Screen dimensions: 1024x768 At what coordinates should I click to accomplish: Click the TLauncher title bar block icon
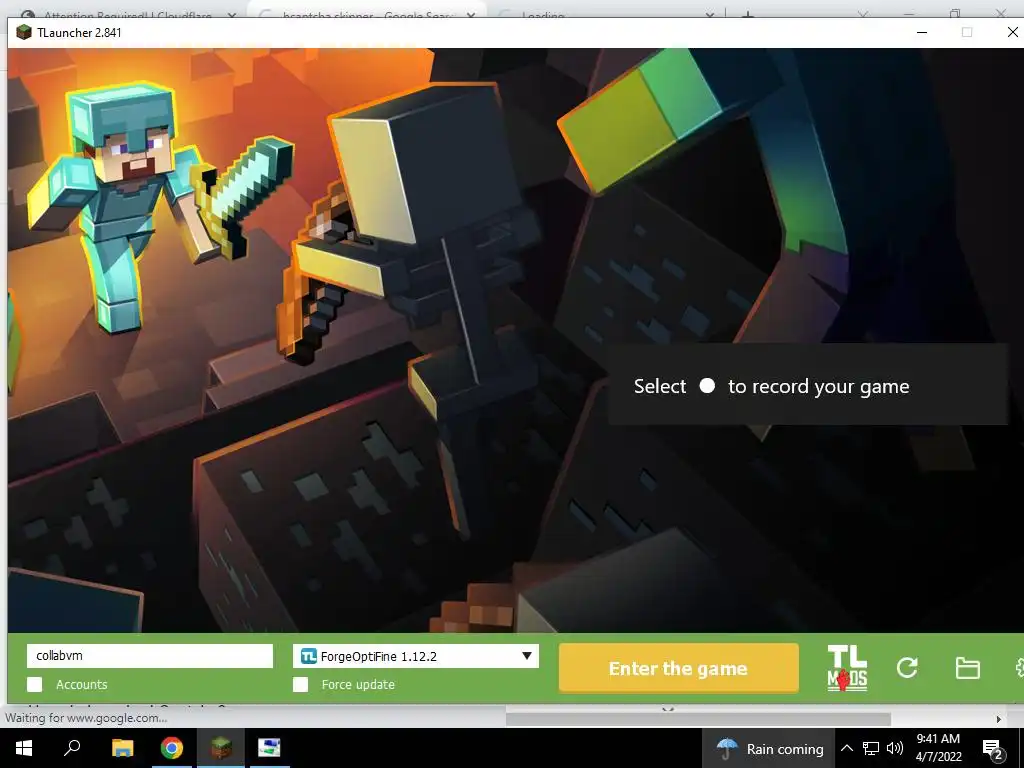pos(24,33)
